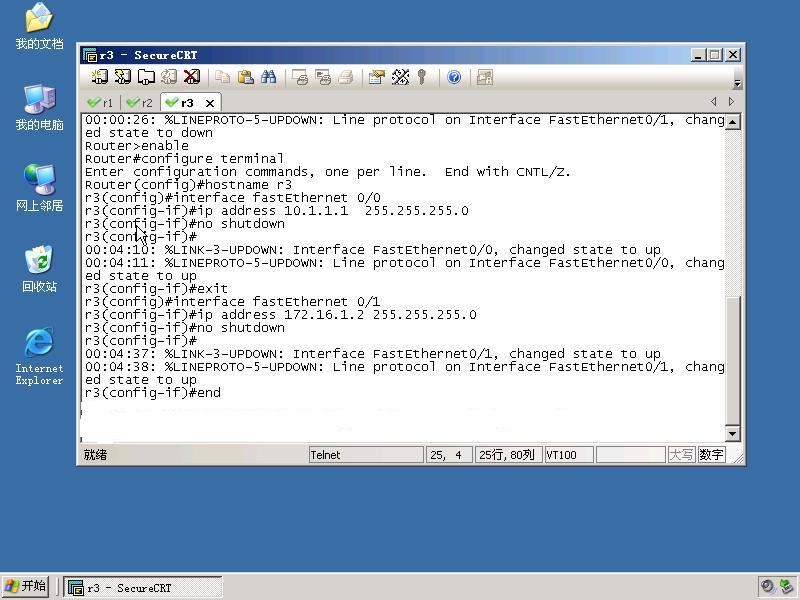Minimize the SecureCRT window
The height and width of the screenshot is (600, 800).
(698, 55)
